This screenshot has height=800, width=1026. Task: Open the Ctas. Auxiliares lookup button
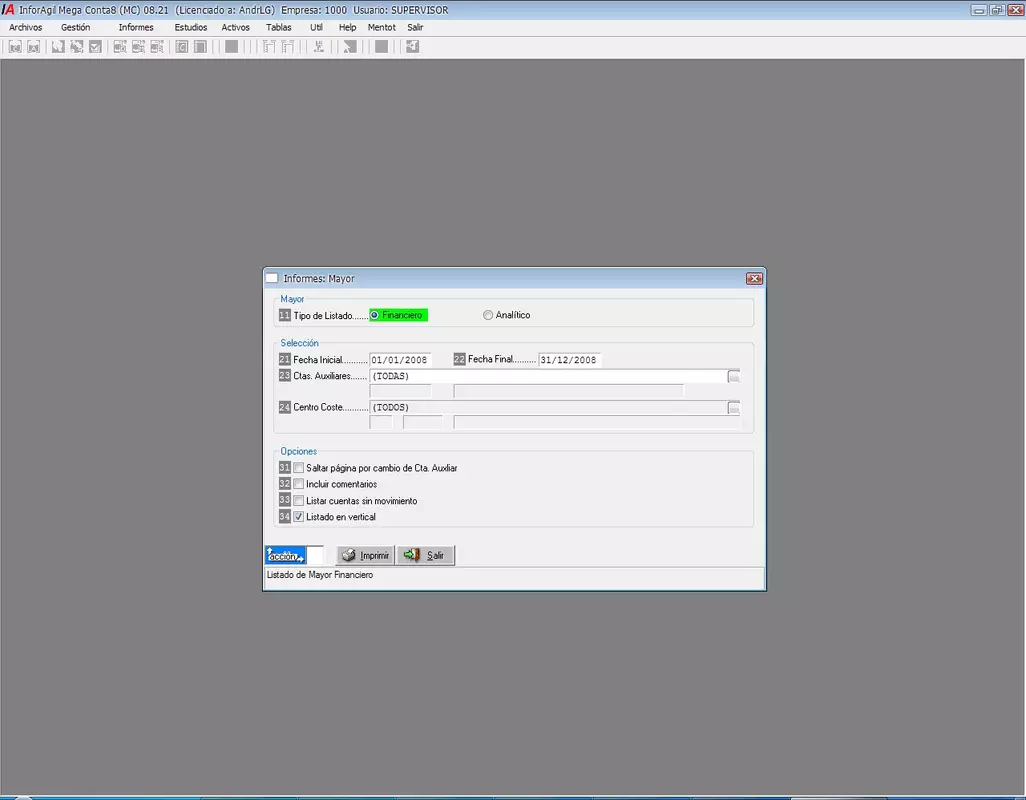(x=734, y=376)
